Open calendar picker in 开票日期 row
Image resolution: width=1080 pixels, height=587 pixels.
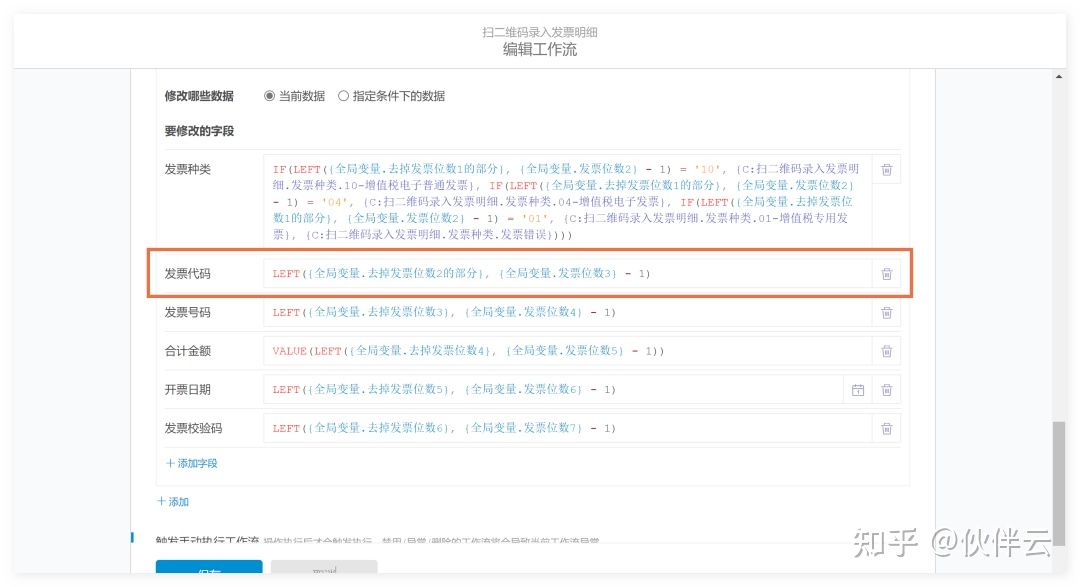[857, 390]
